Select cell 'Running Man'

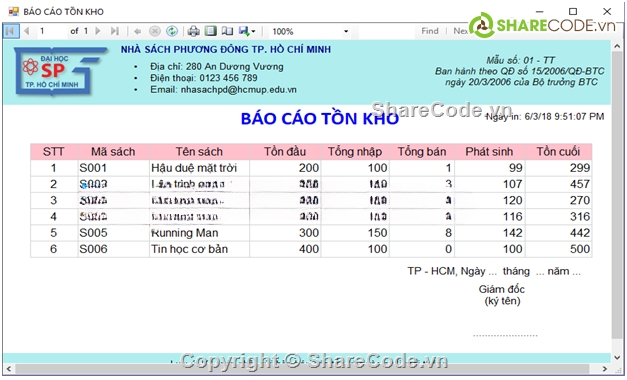point(199,233)
